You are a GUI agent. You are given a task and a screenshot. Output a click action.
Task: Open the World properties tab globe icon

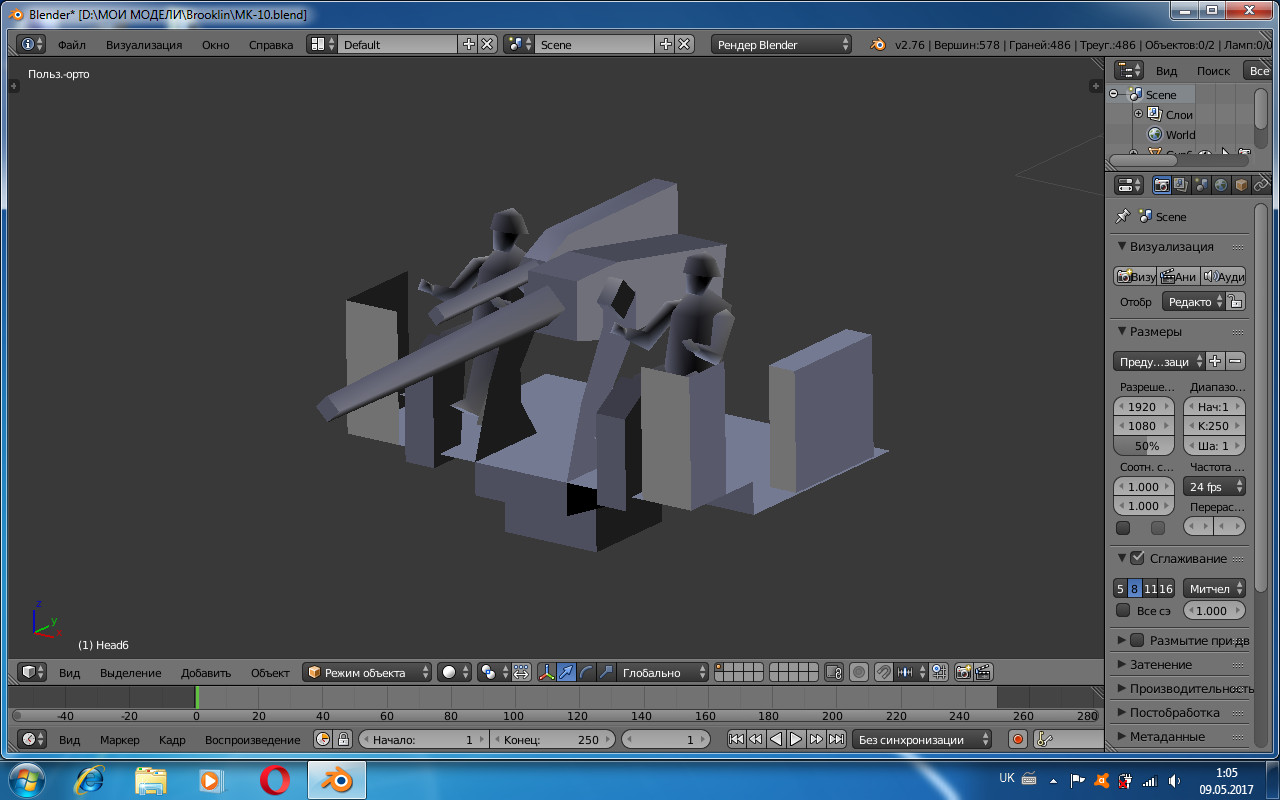(x=1221, y=185)
